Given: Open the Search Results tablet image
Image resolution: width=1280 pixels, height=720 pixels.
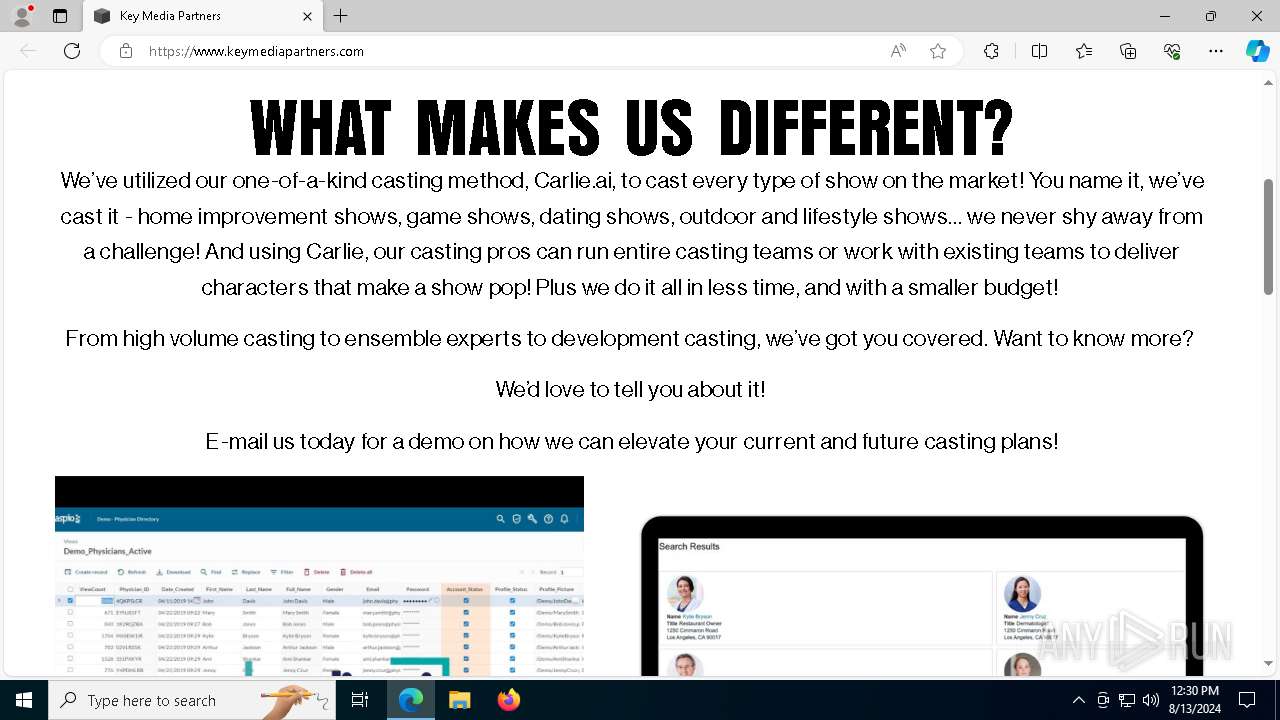Looking at the screenshot, I should click(921, 596).
